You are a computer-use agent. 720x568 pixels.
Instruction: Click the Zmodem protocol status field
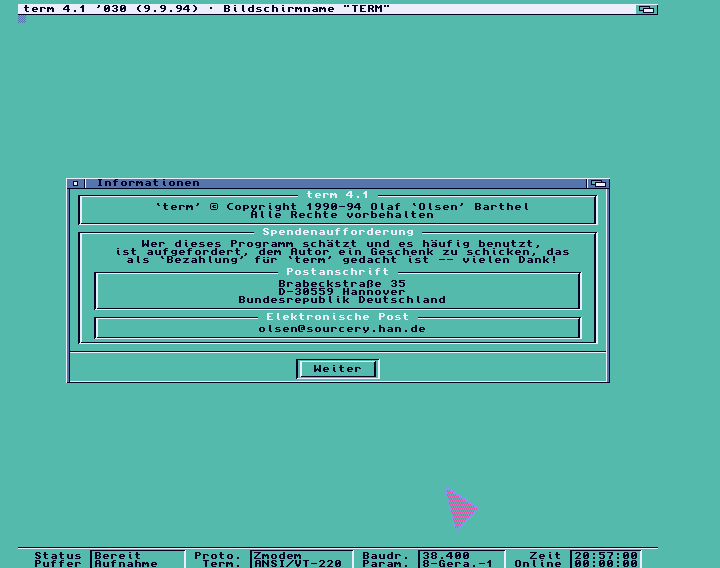tap(300, 555)
